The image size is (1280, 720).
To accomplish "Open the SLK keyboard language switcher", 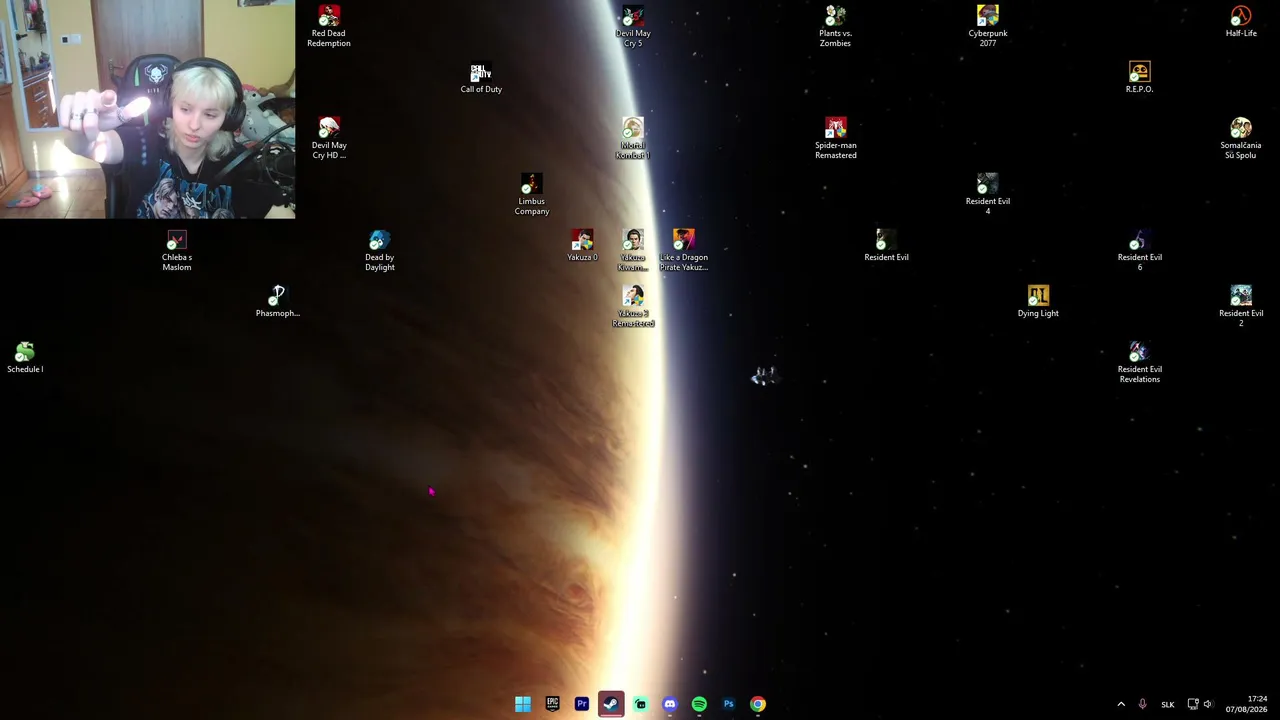I will point(1167,704).
